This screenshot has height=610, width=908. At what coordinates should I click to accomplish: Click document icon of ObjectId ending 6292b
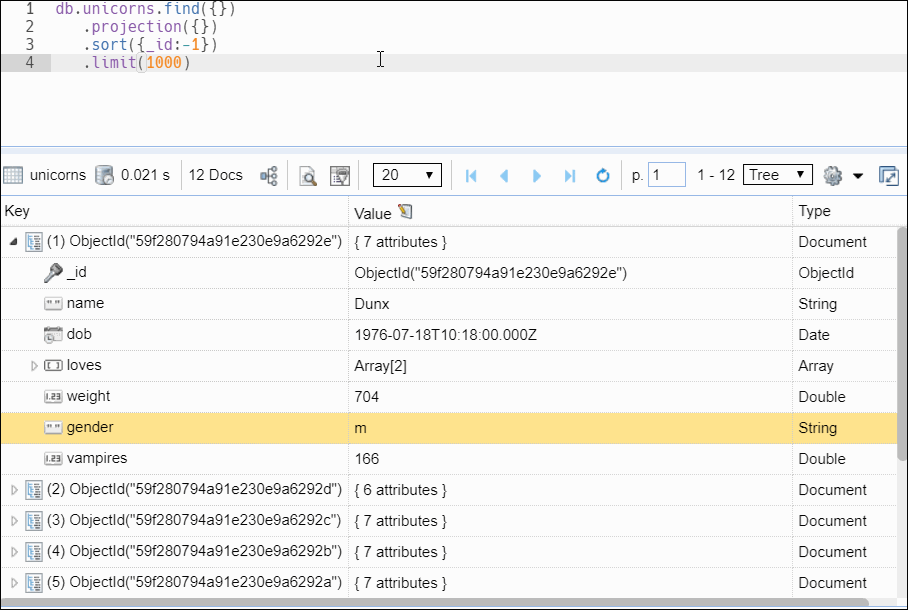click(34, 552)
